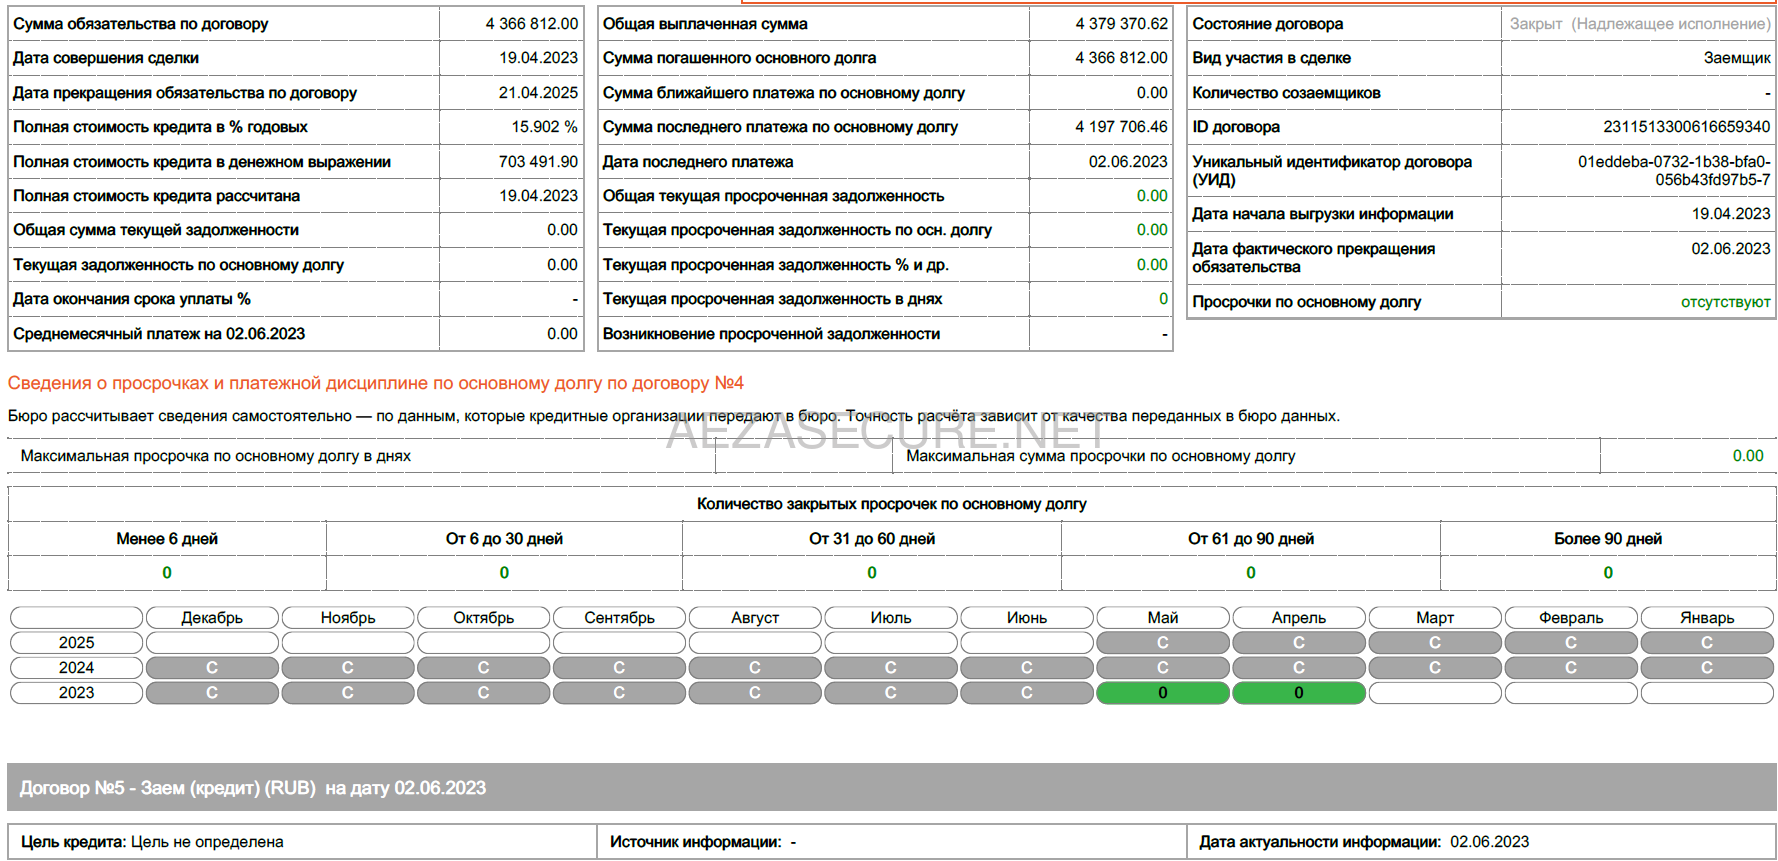Click 'Дата фактического прекращения обязательства' label
Screen dimensions: 1778x861
point(1313,258)
